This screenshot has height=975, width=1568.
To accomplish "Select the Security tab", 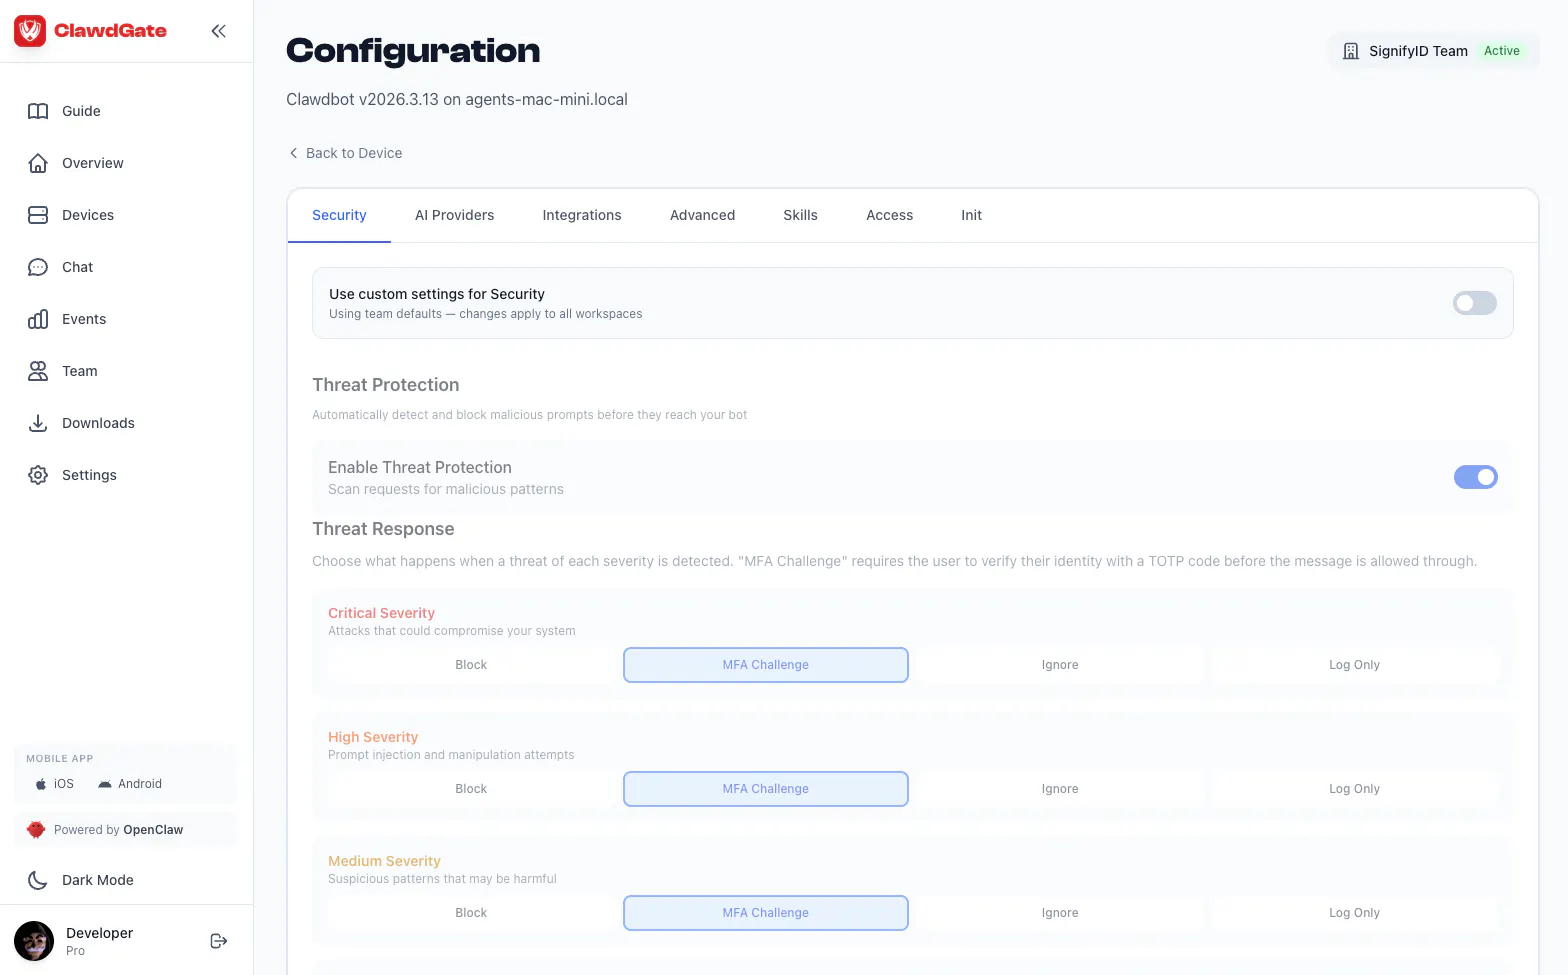I will coord(339,215).
